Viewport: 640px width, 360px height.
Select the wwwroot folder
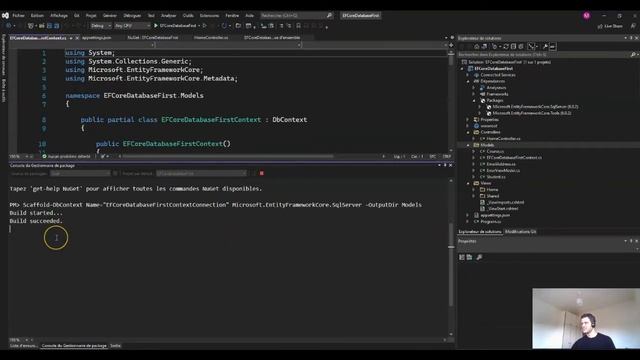489,126
